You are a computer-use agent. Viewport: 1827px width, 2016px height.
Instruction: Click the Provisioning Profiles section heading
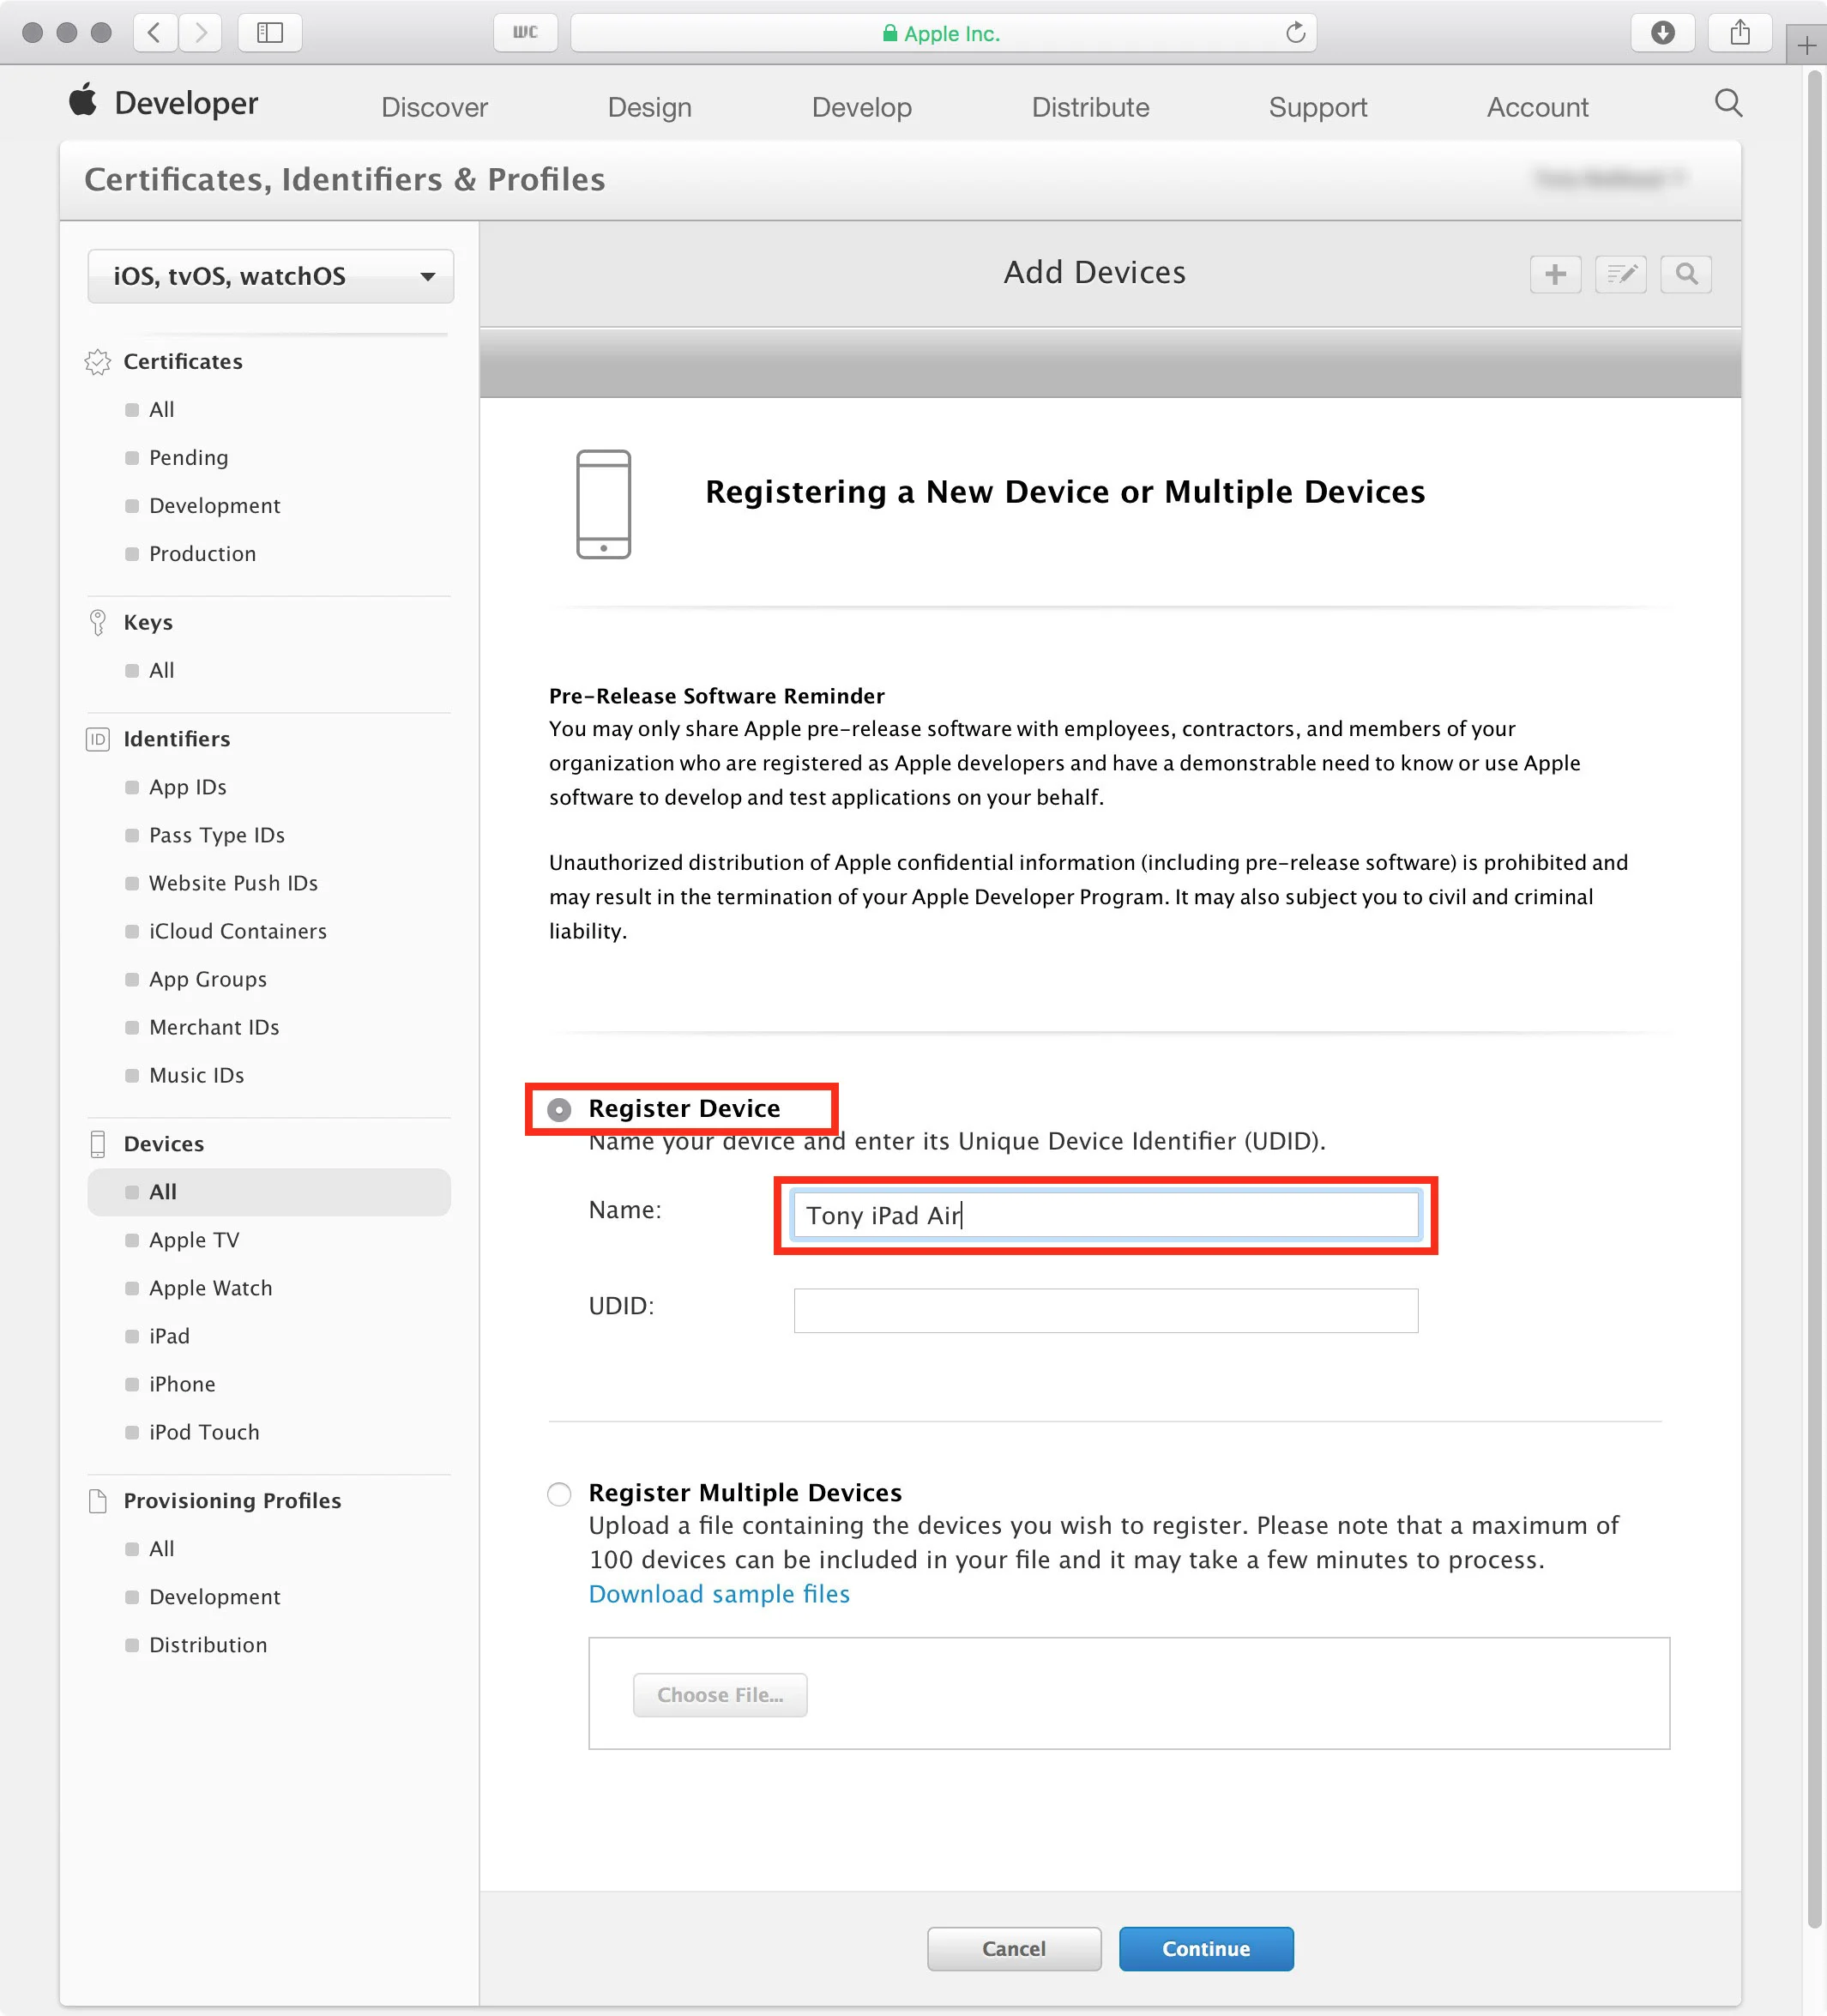pos(232,1501)
